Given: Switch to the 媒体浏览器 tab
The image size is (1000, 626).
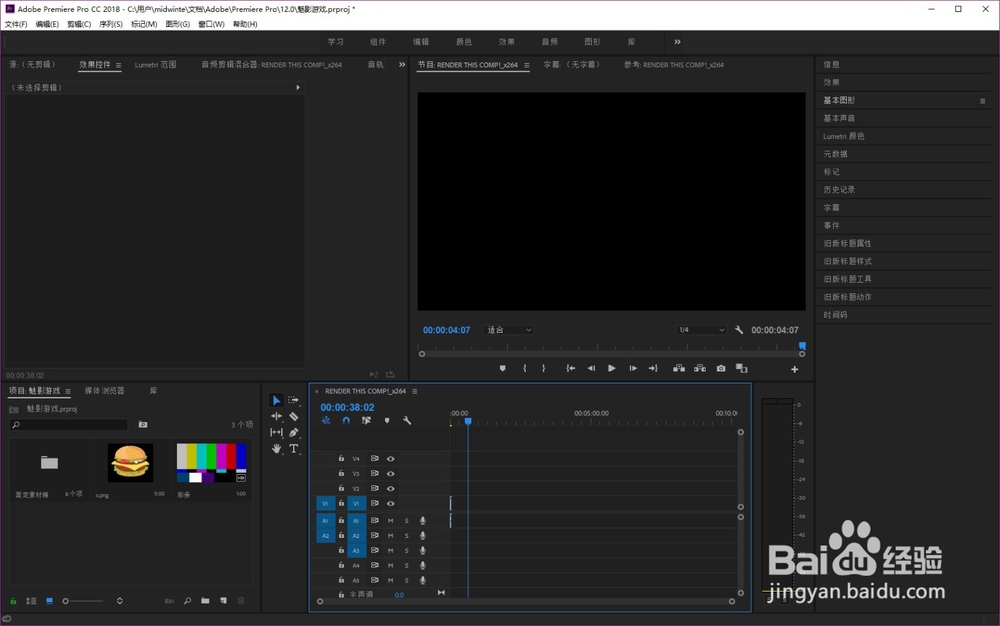Looking at the screenshot, I should click(x=105, y=391).
